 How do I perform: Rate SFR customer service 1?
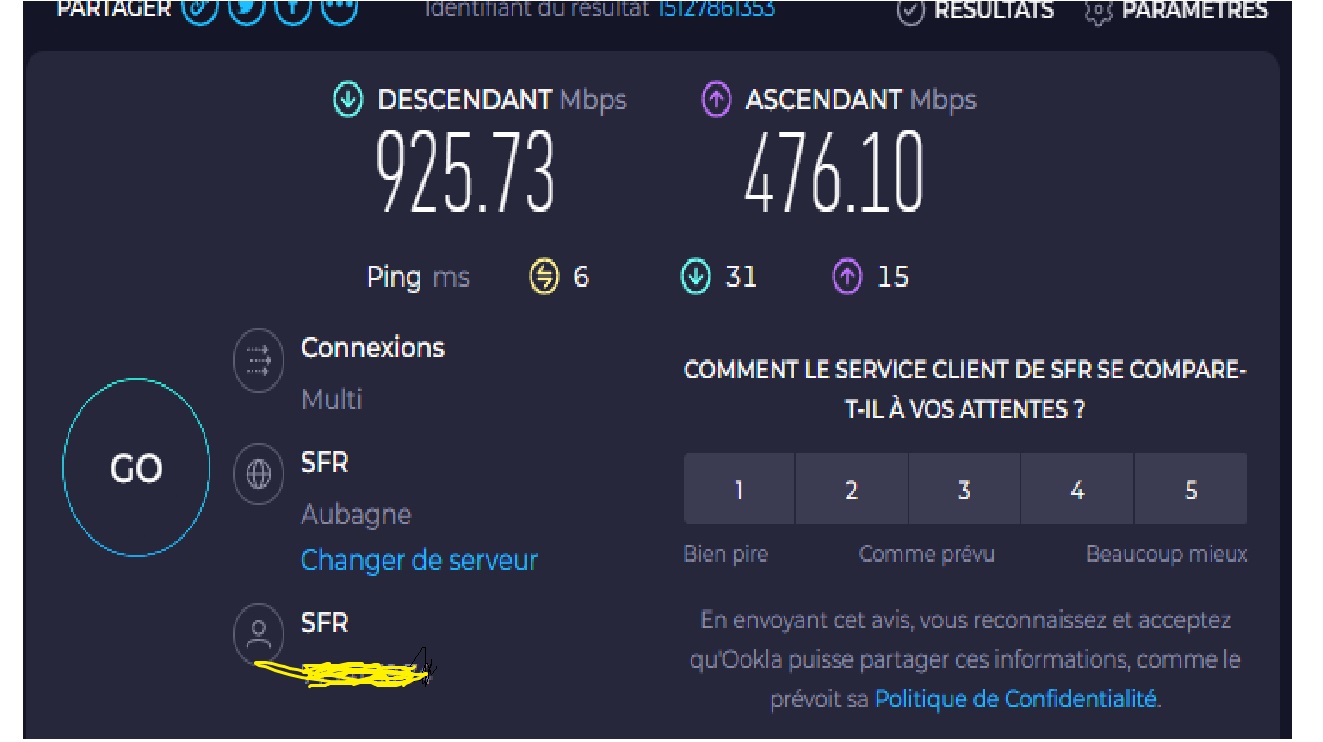click(739, 489)
